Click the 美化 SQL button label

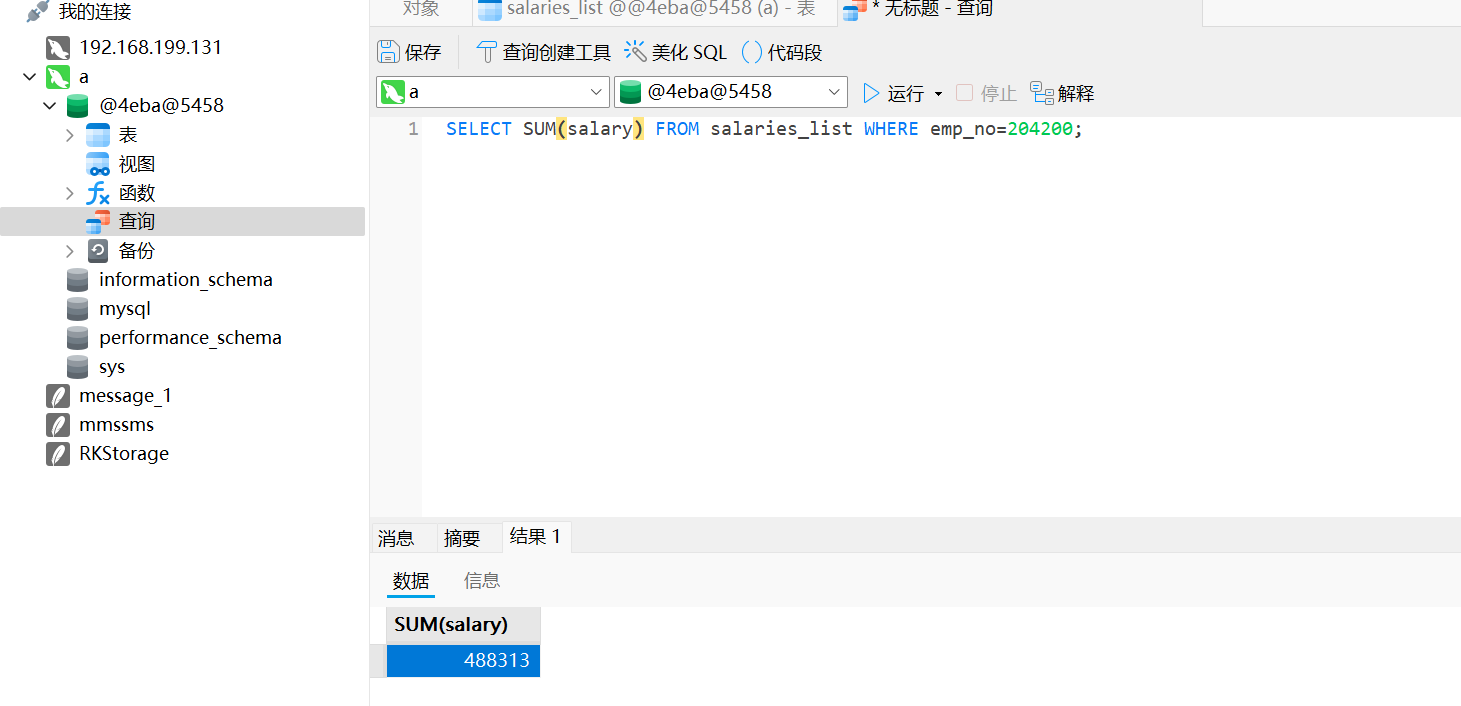coord(690,53)
